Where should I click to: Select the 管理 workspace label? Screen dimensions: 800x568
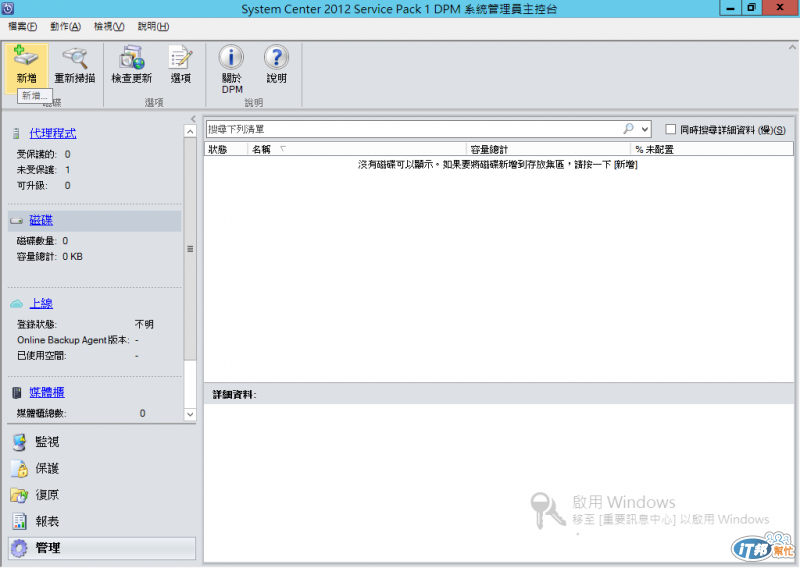(48, 548)
